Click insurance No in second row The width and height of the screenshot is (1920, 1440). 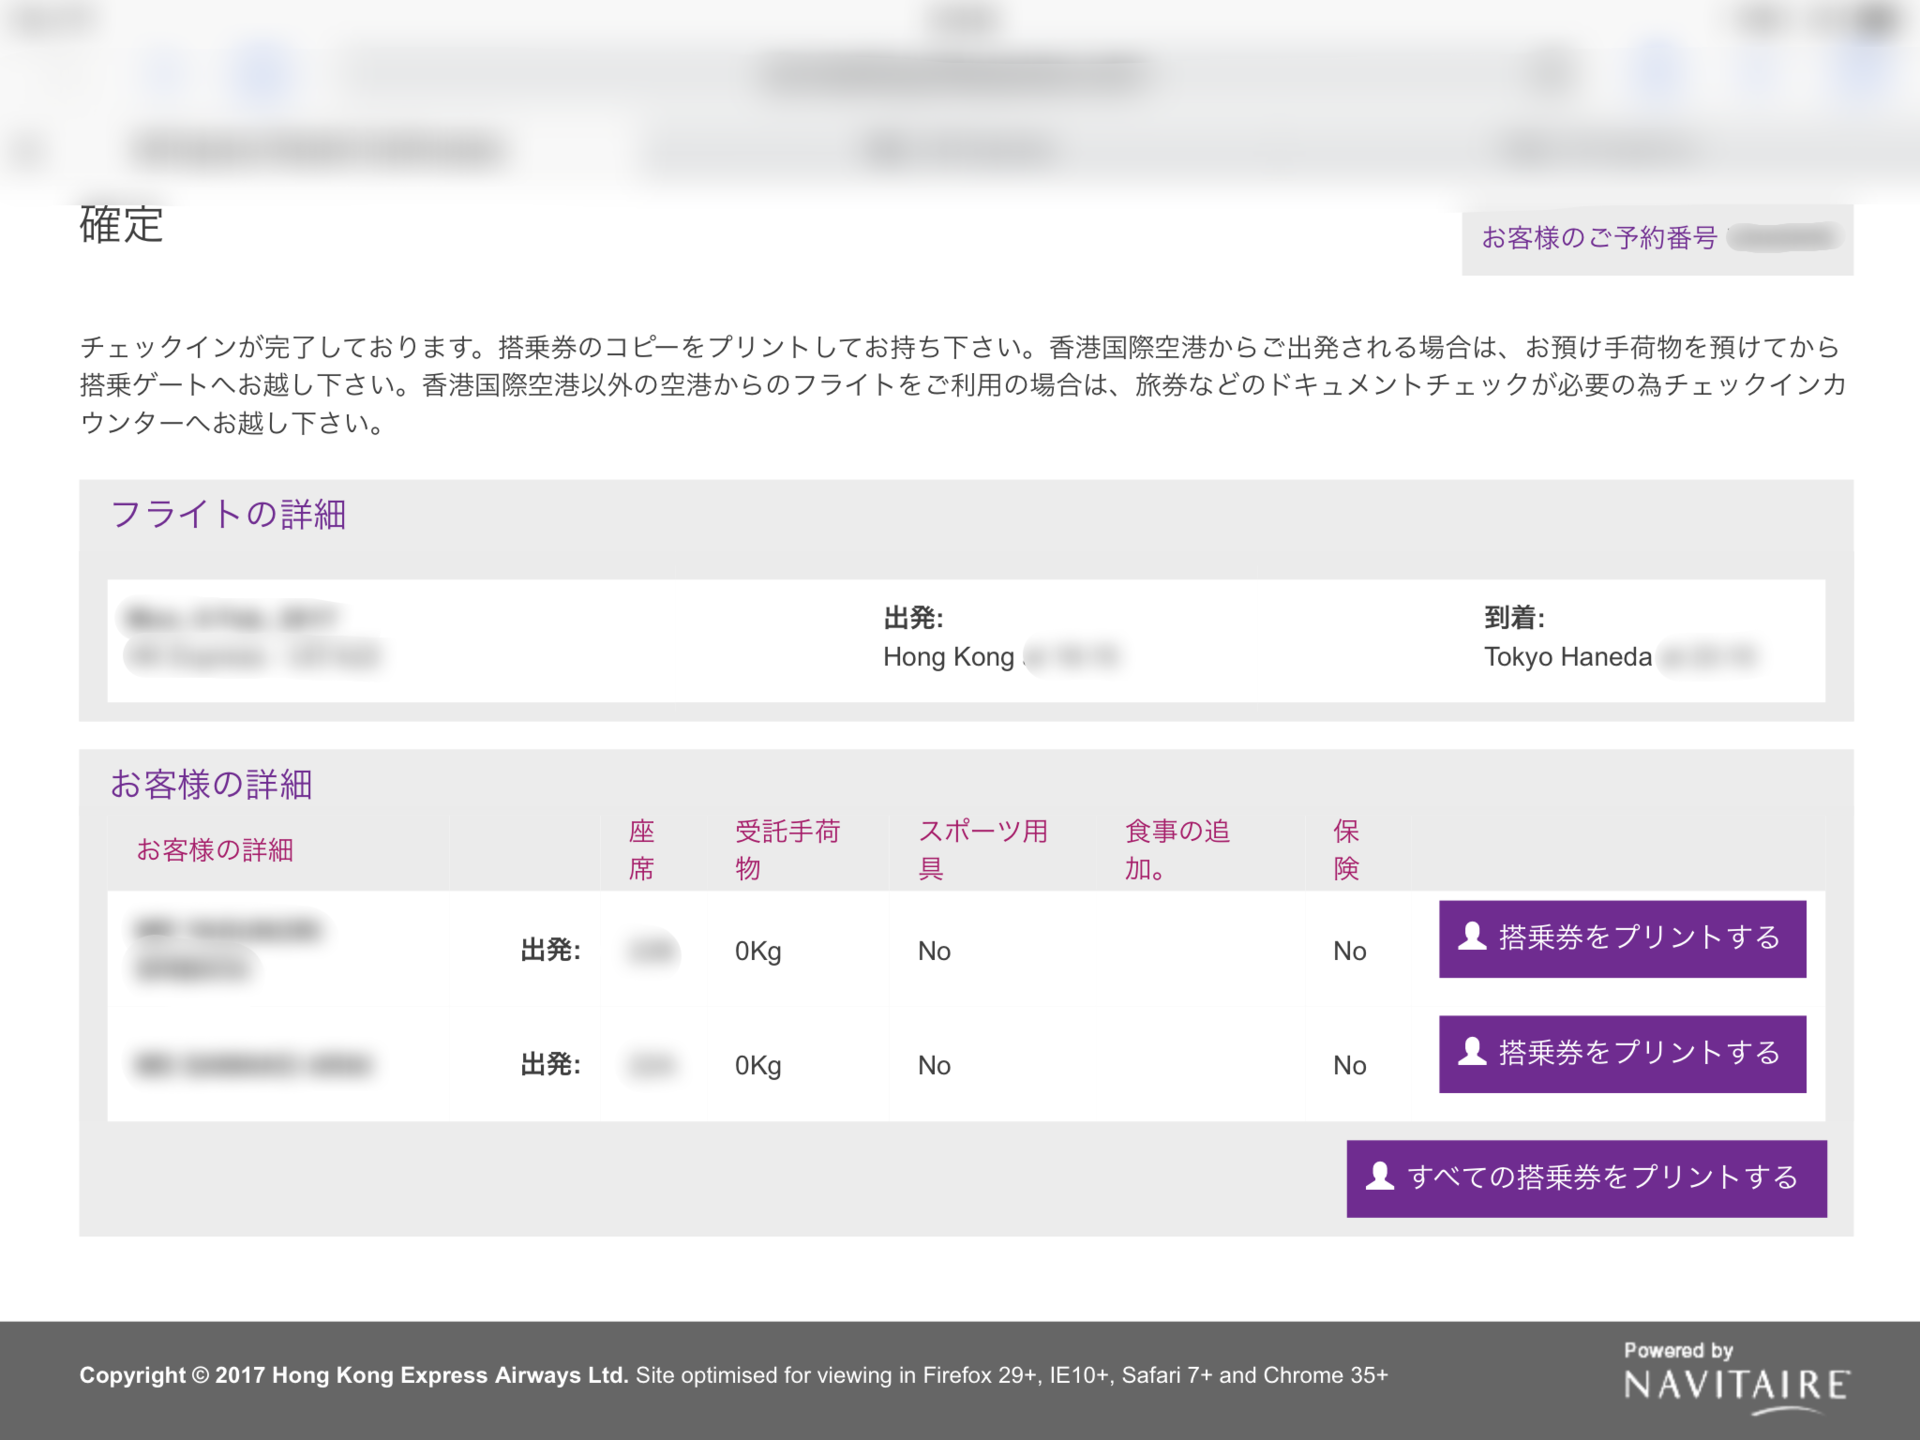1349,1066
